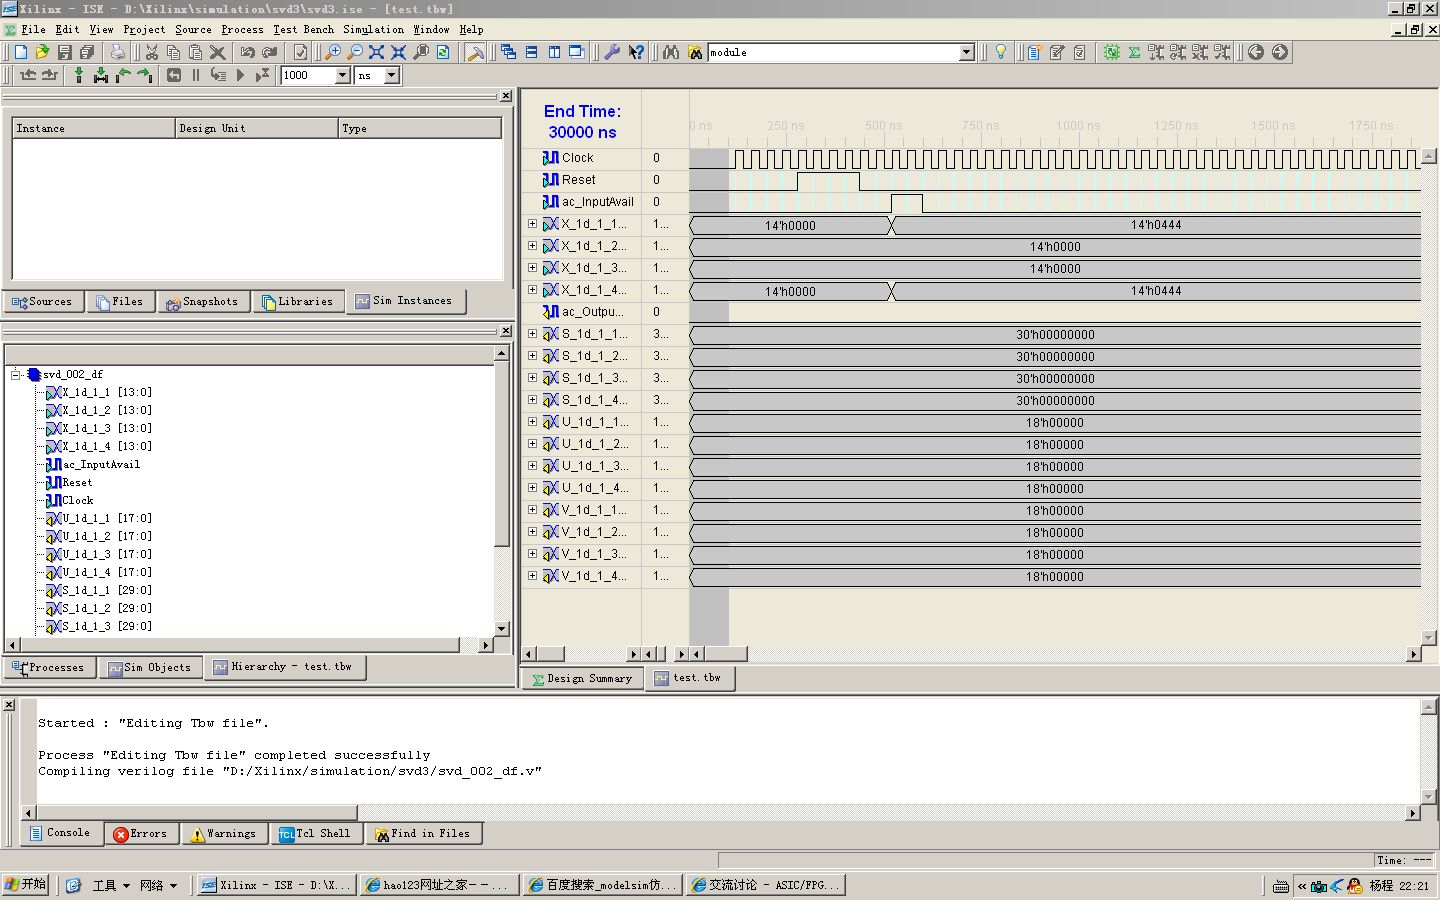
Task: Click the wrench tool icon in toolbar
Action: [612, 52]
